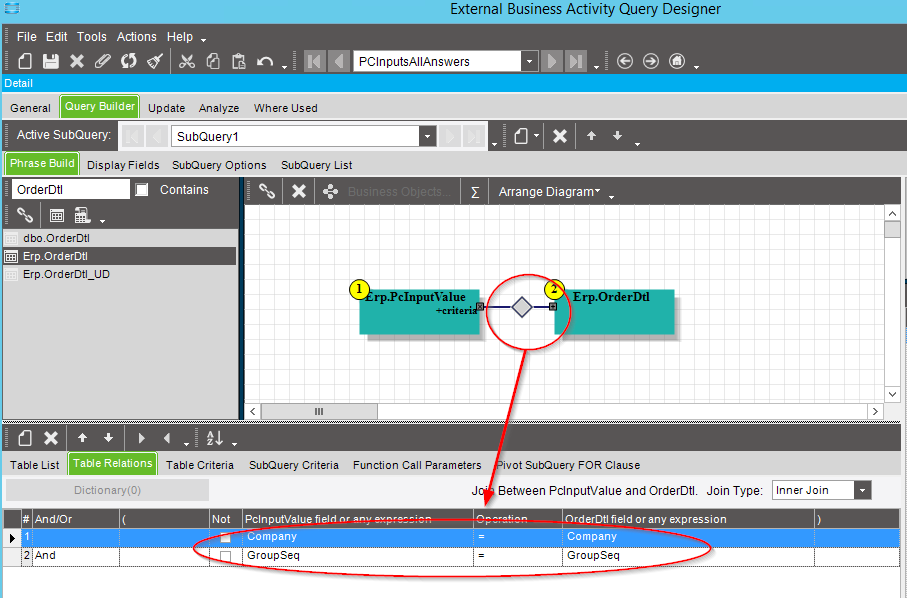907x598 pixels.
Task: Check the Not box for Company row
Action: (x=225, y=537)
